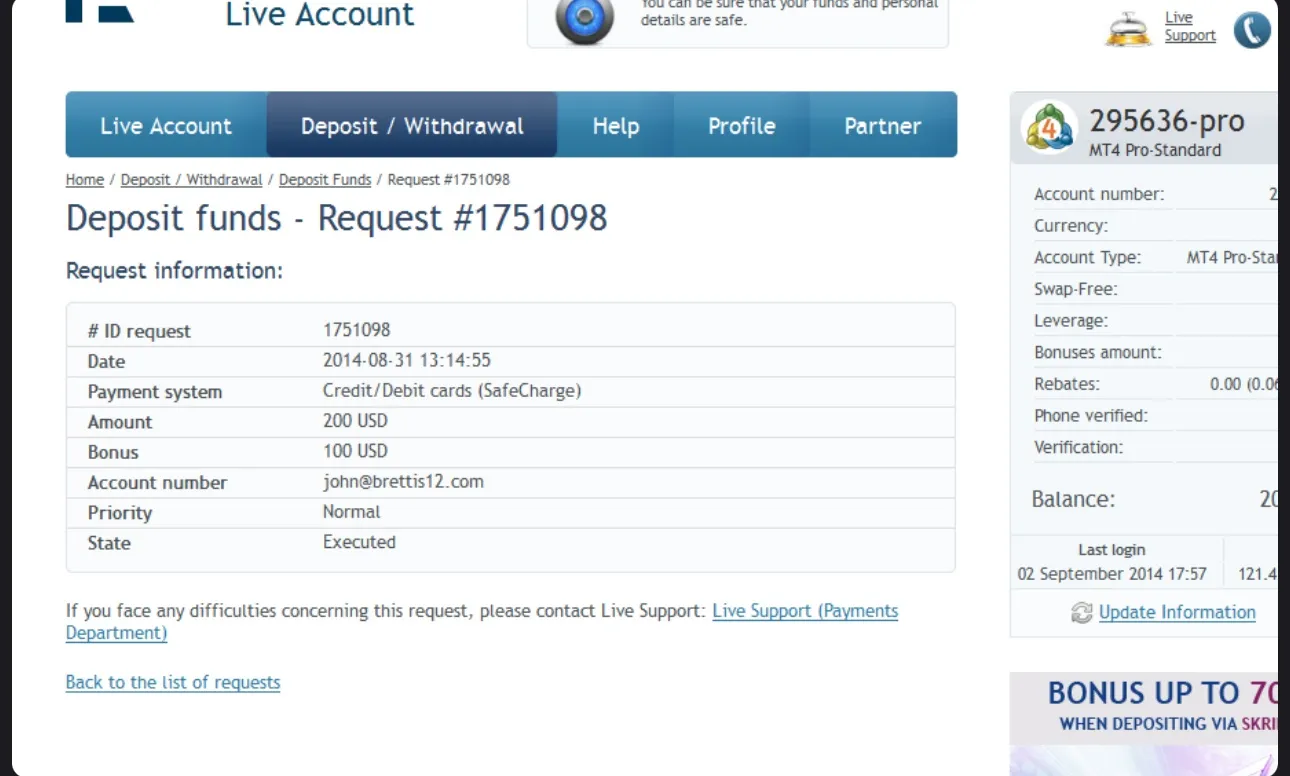Open the Help menu tab
This screenshot has width=1290, height=776.
pyautogui.click(x=616, y=125)
